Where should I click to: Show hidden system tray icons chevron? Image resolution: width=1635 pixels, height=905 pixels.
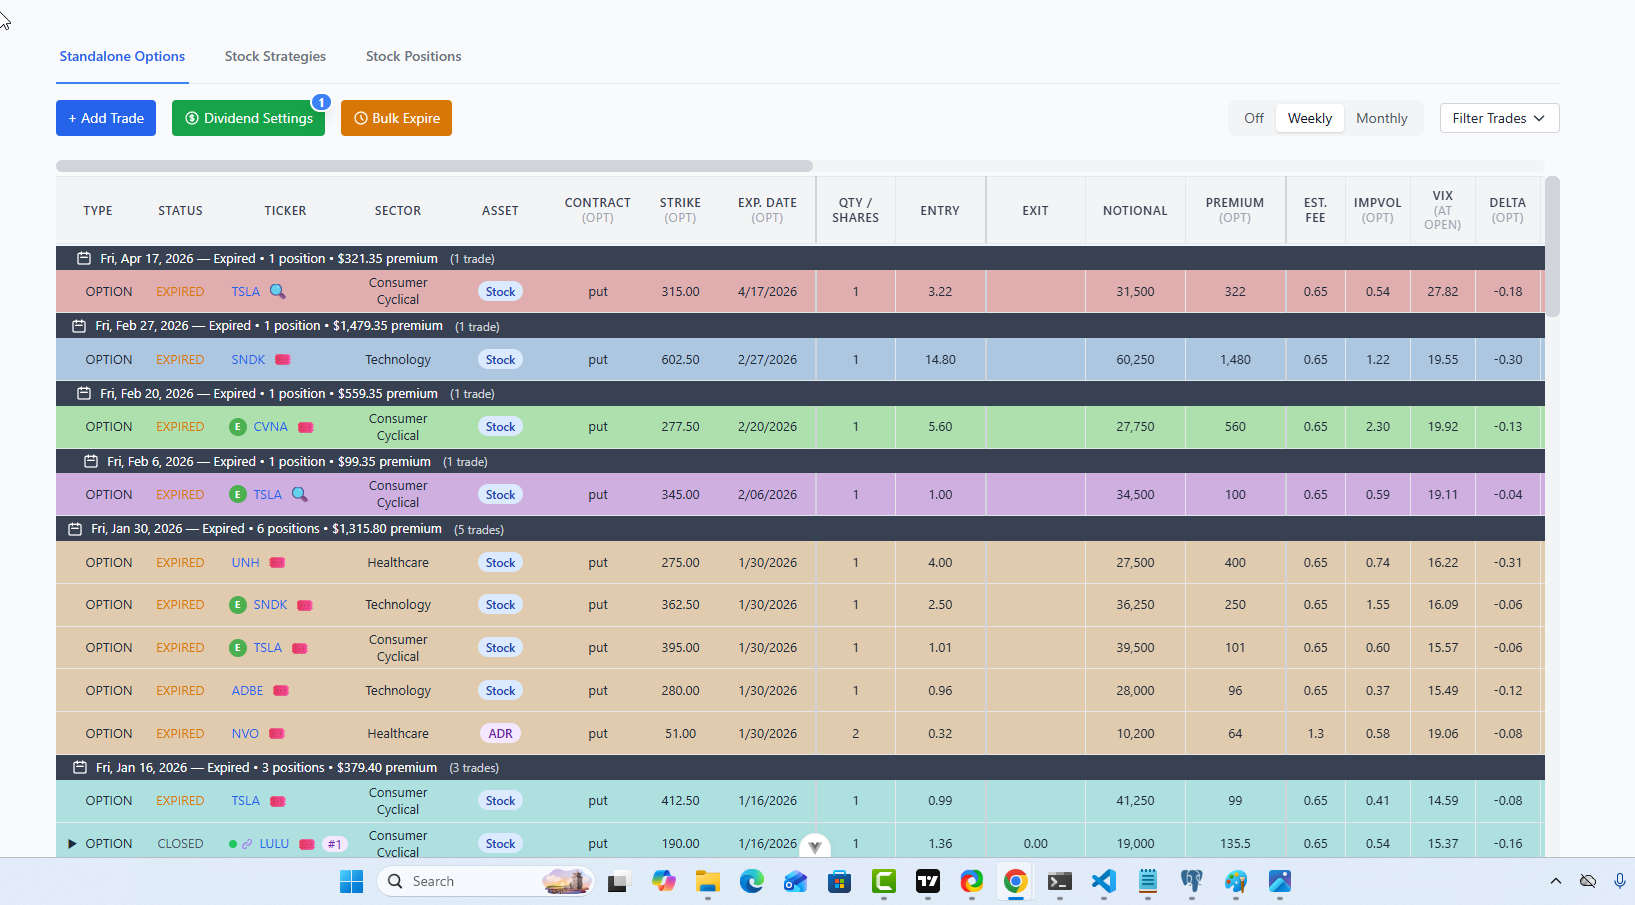point(1556,881)
